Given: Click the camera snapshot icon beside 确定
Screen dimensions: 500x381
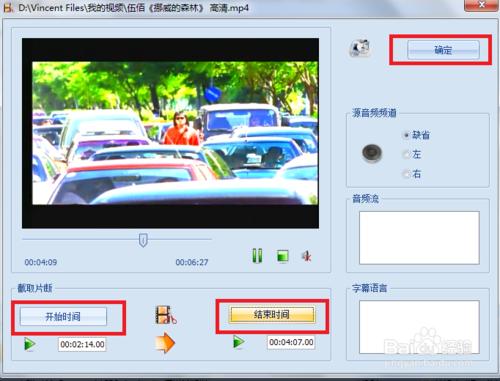Looking at the screenshot, I should pos(360,48).
